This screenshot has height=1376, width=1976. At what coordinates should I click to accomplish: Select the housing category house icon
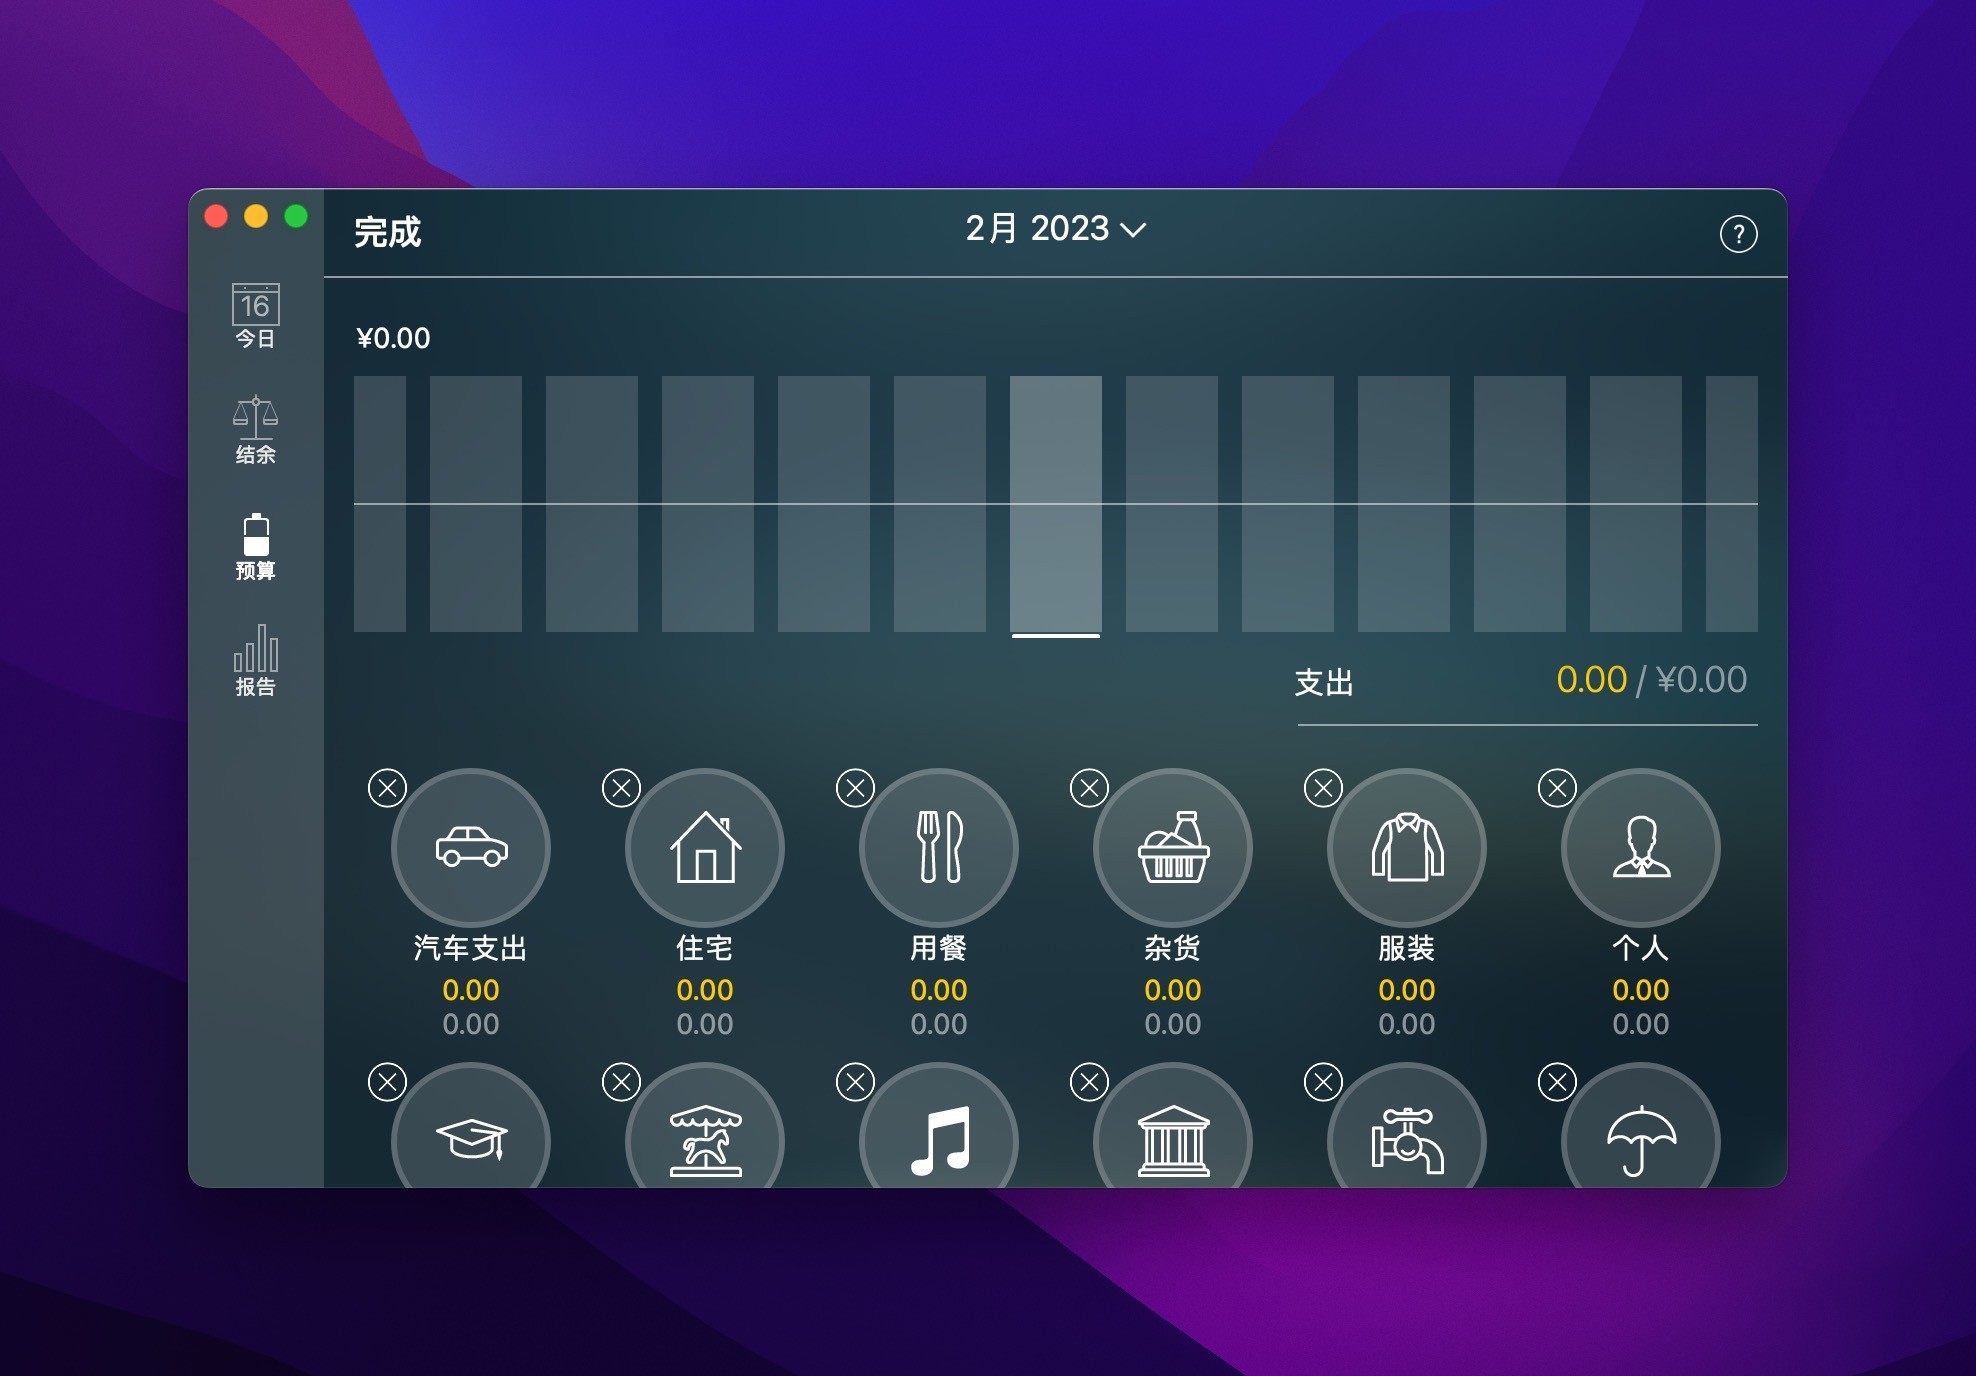pyautogui.click(x=705, y=847)
